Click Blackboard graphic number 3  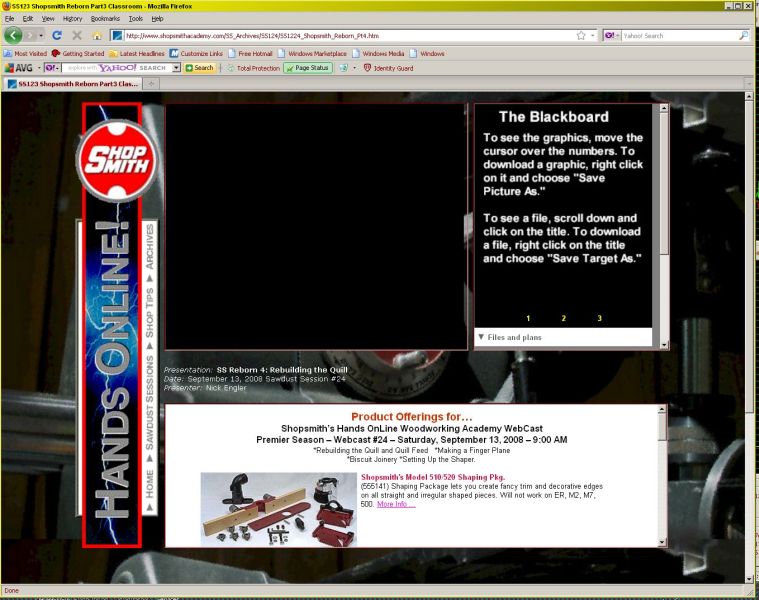pyautogui.click(x=599, y=318)
